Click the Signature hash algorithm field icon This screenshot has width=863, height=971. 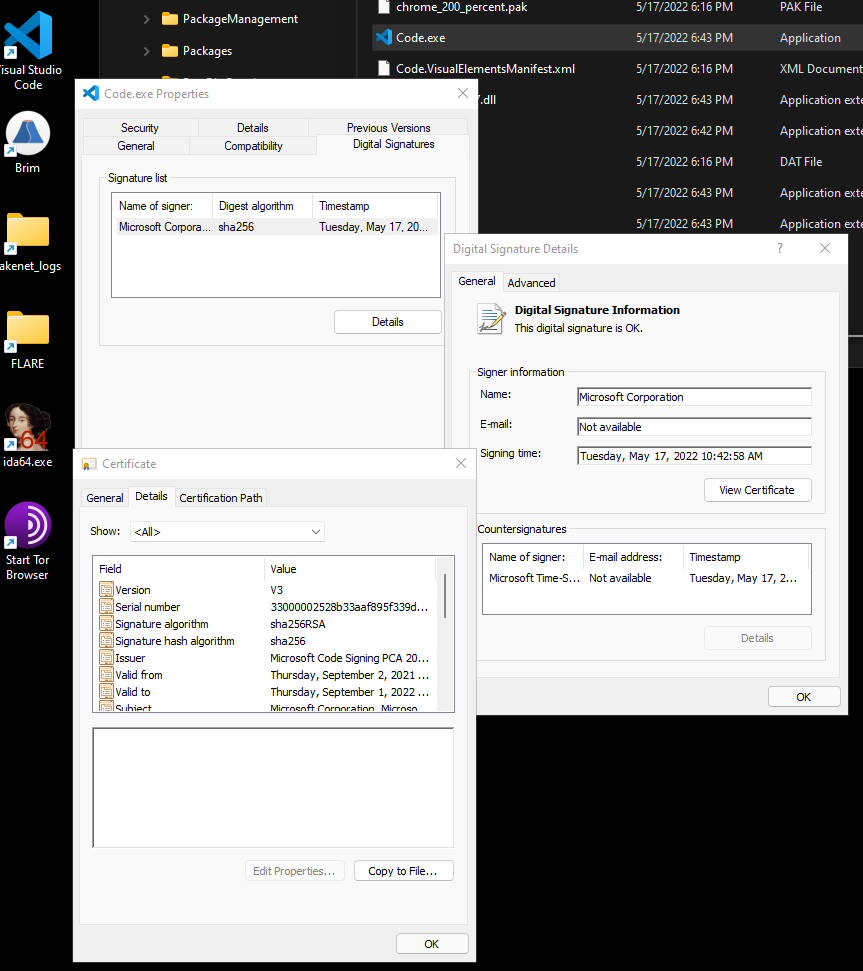(x=106, y=640)
